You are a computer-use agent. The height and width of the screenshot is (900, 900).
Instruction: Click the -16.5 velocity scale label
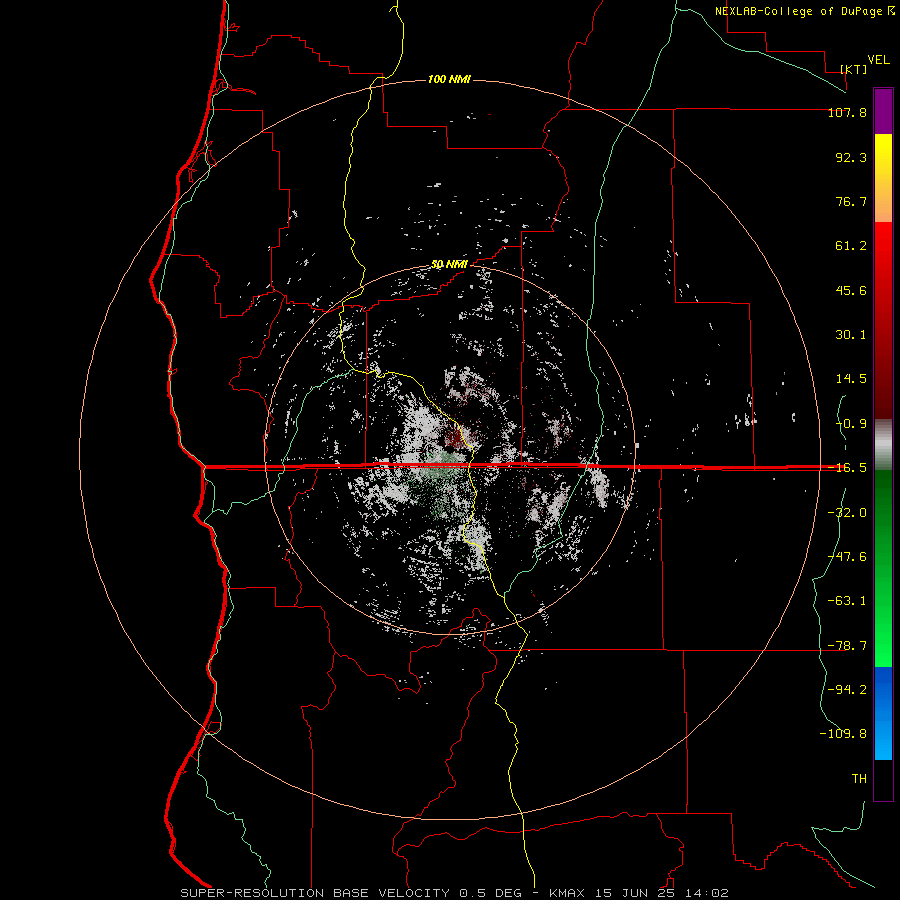(x=847, y=468)
